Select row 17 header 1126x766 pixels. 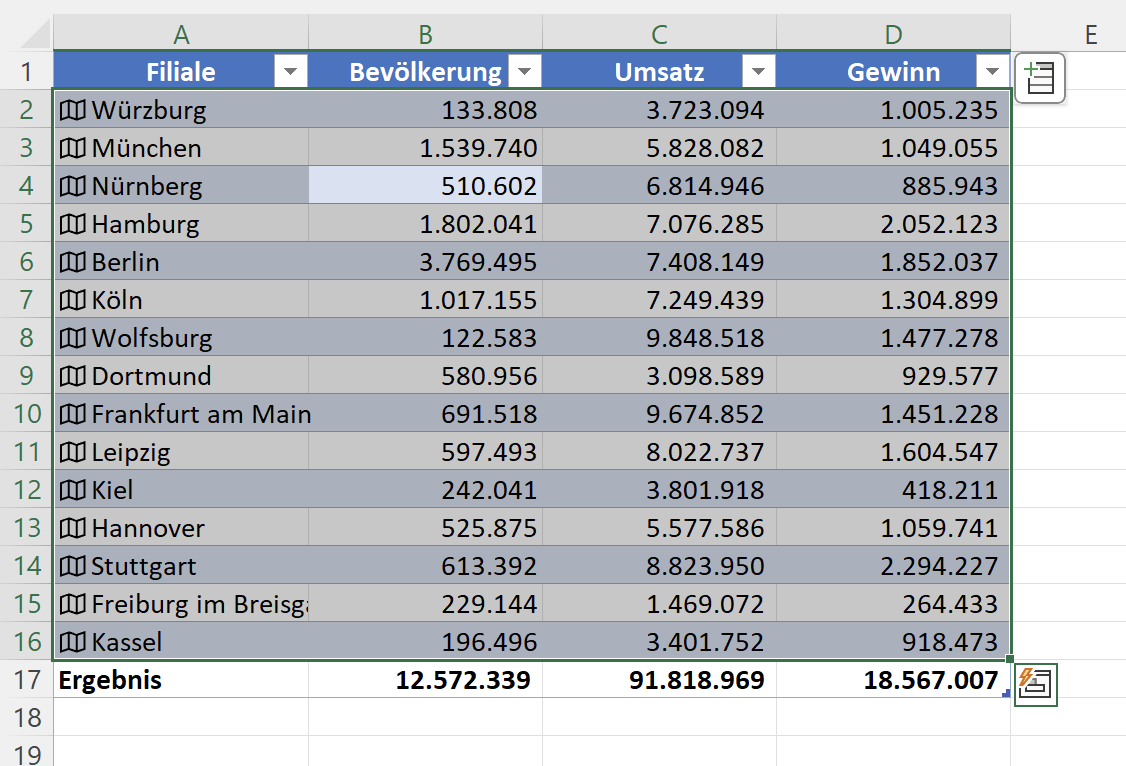(26, 679)
